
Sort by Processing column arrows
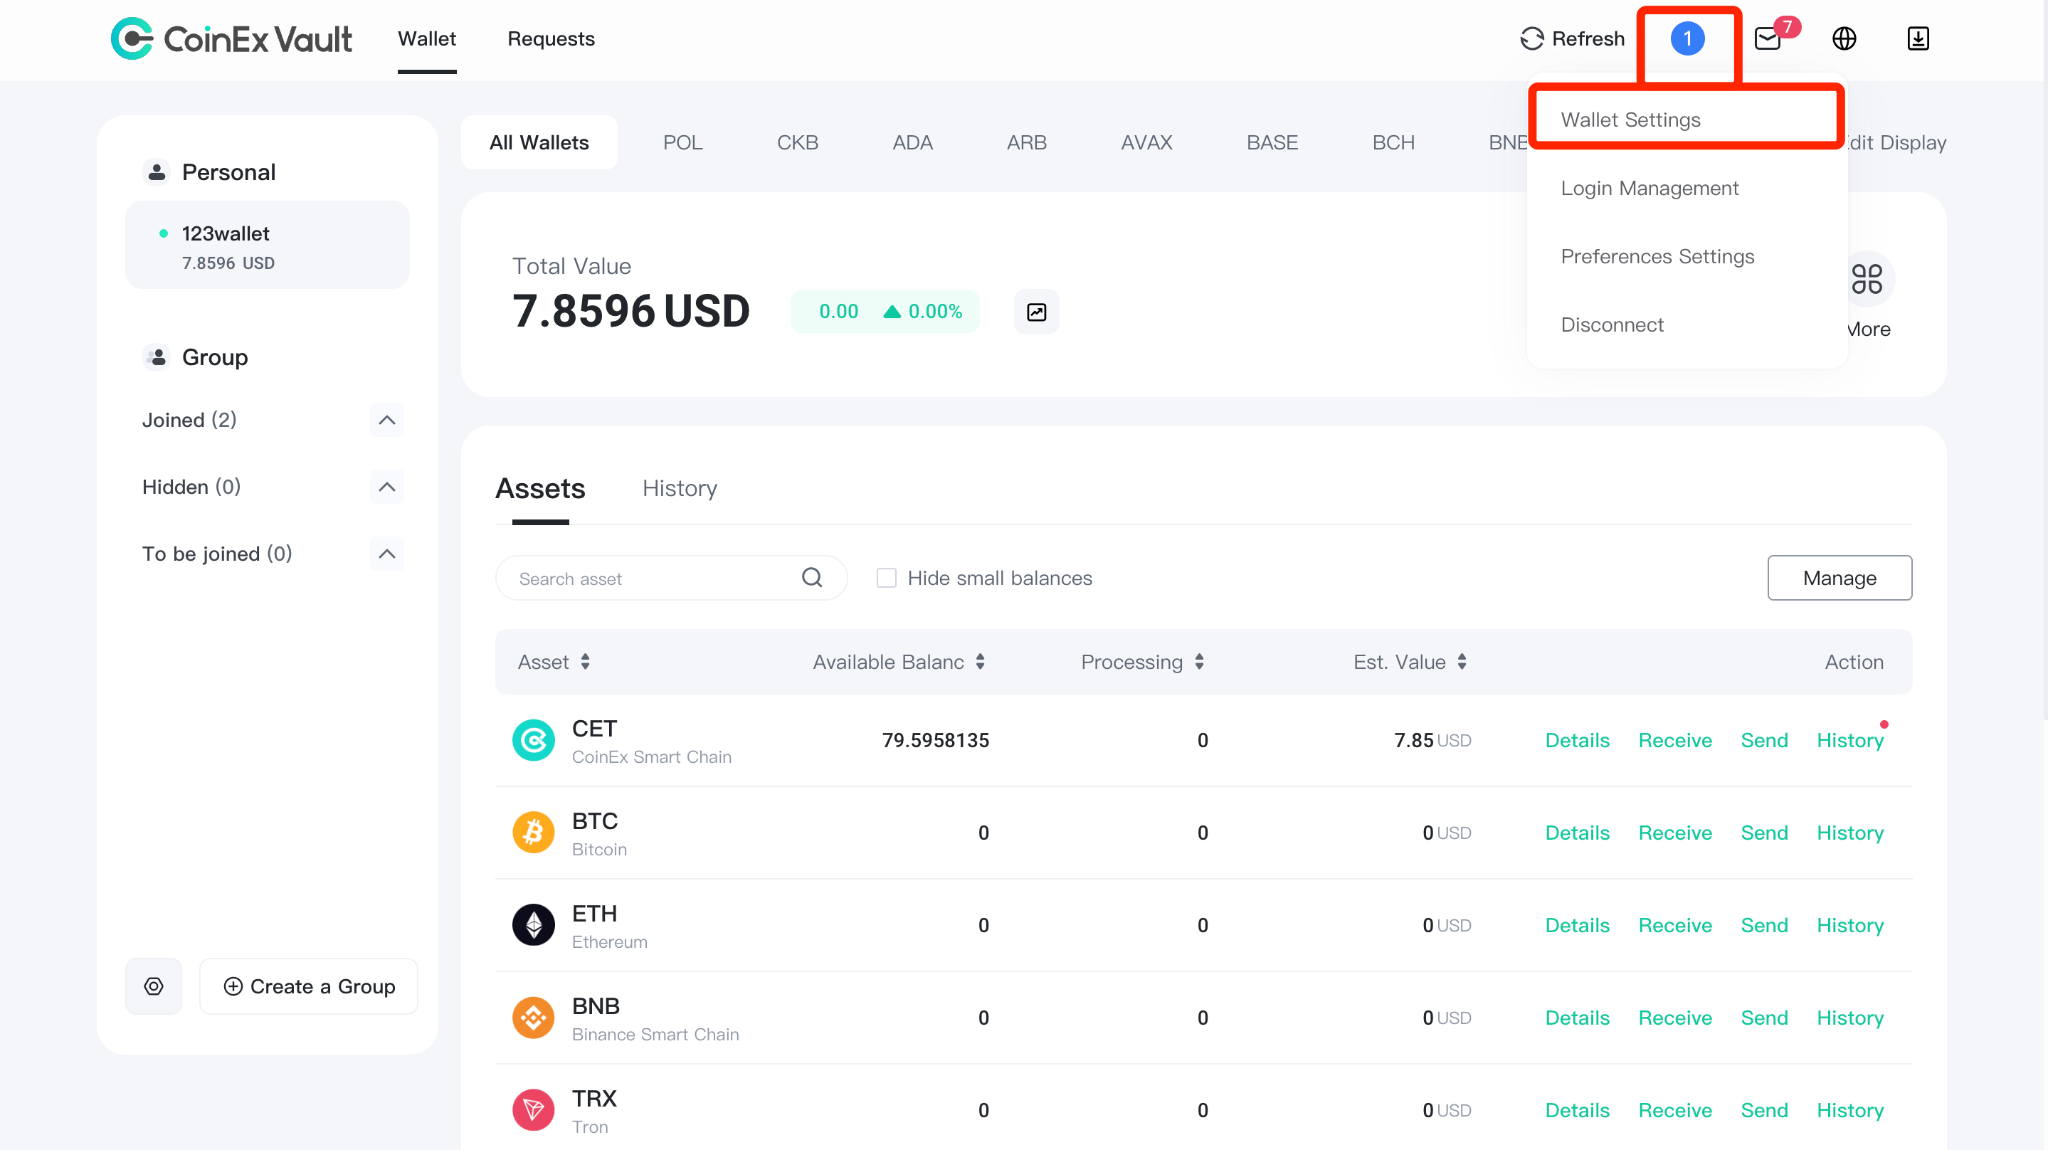pos(1199,662)
